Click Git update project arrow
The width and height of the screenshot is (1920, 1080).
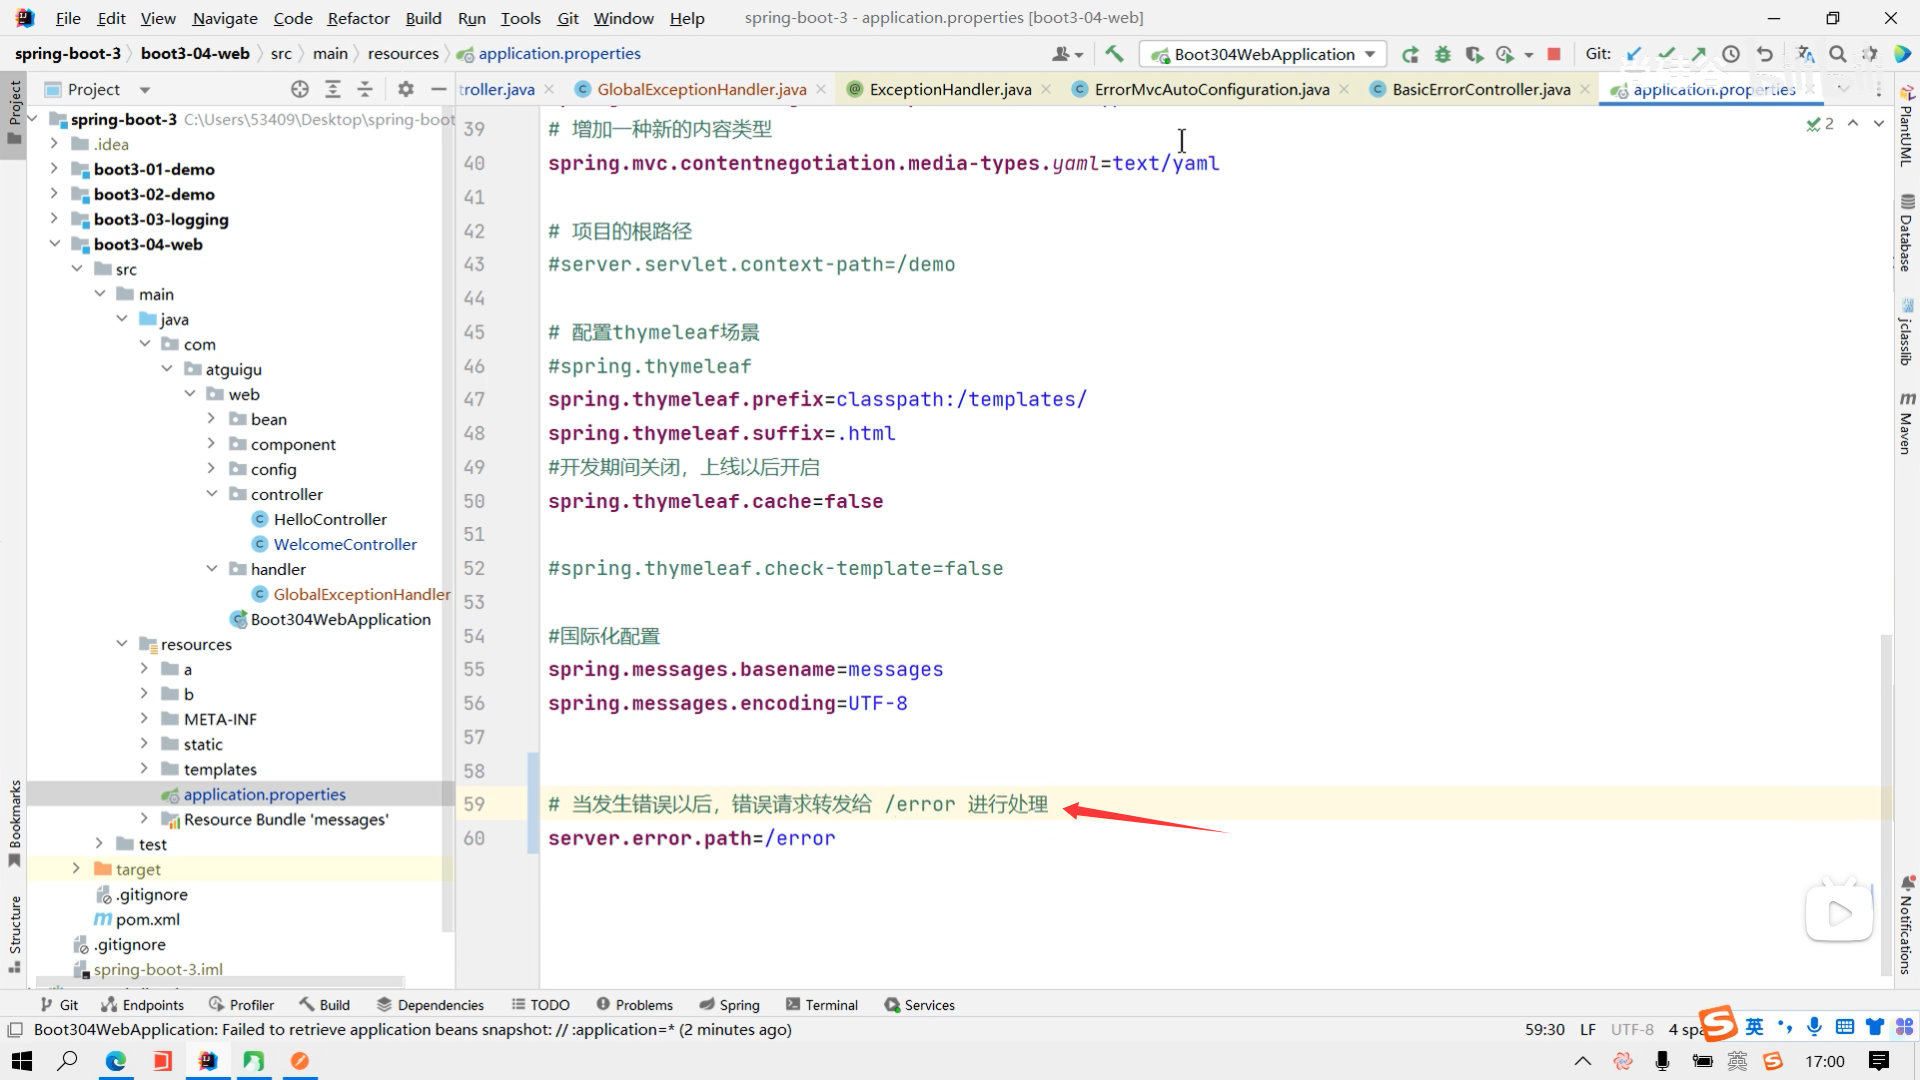click(x=1634, y=54)
